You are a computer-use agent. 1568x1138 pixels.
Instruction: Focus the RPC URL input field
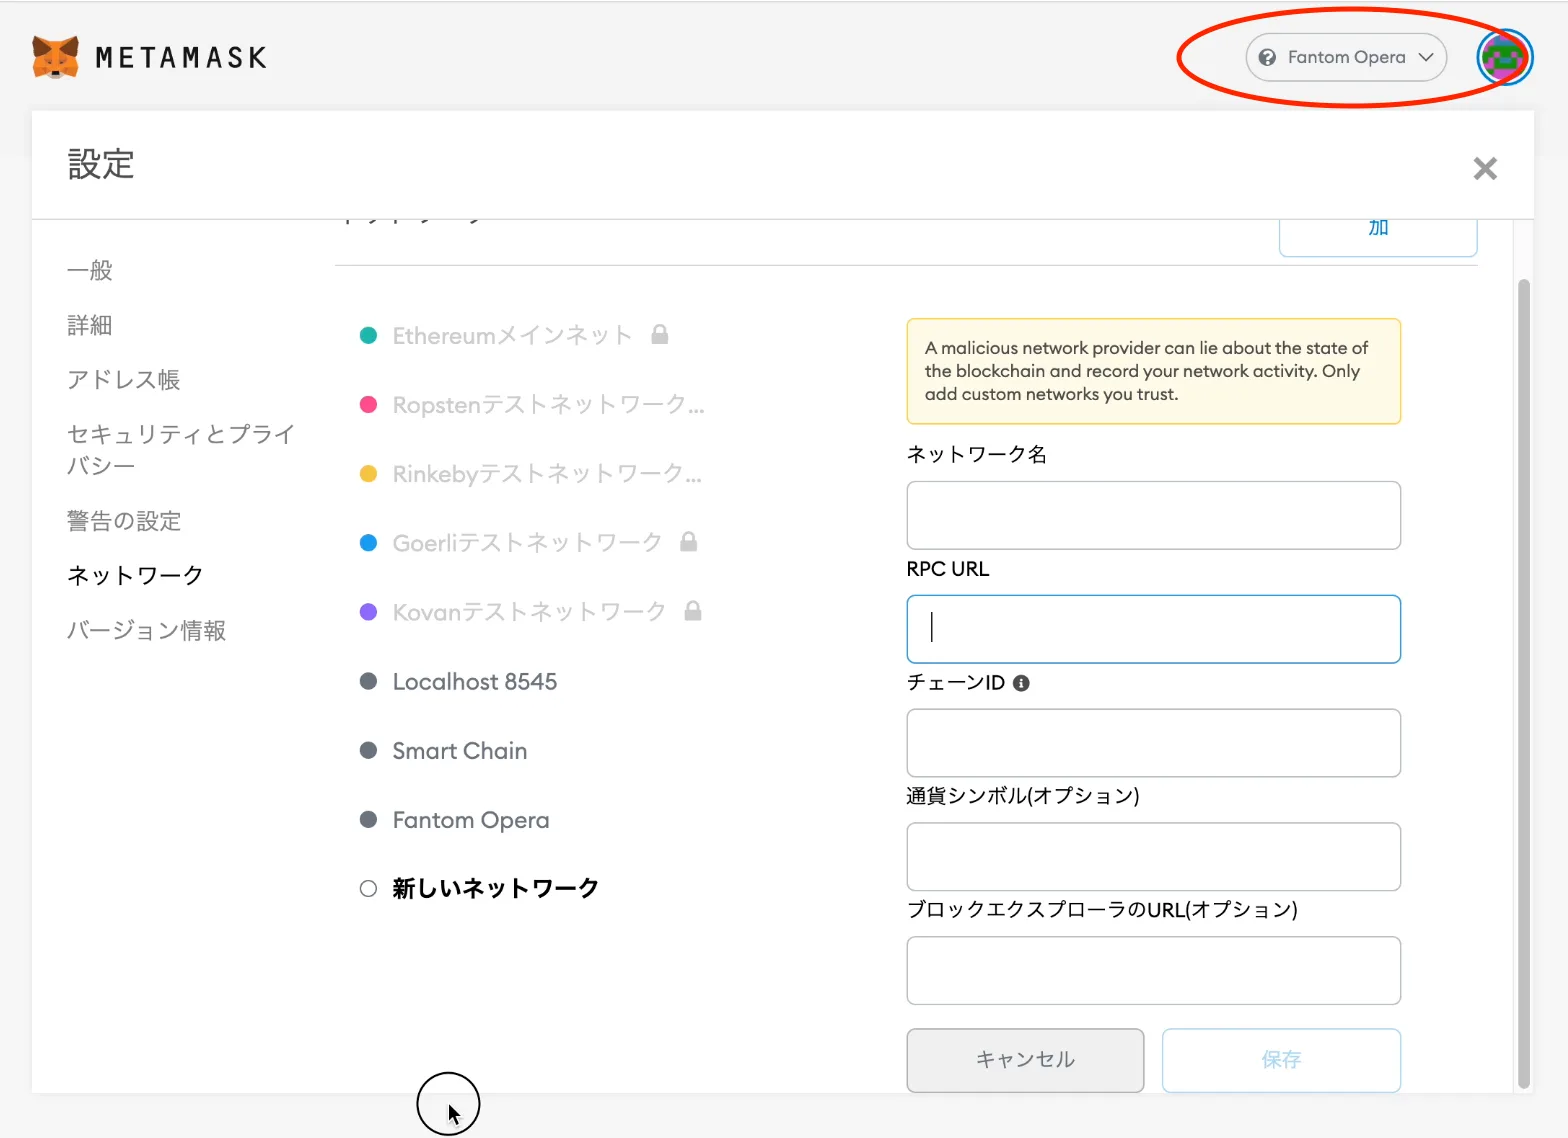pos(1153,629)
